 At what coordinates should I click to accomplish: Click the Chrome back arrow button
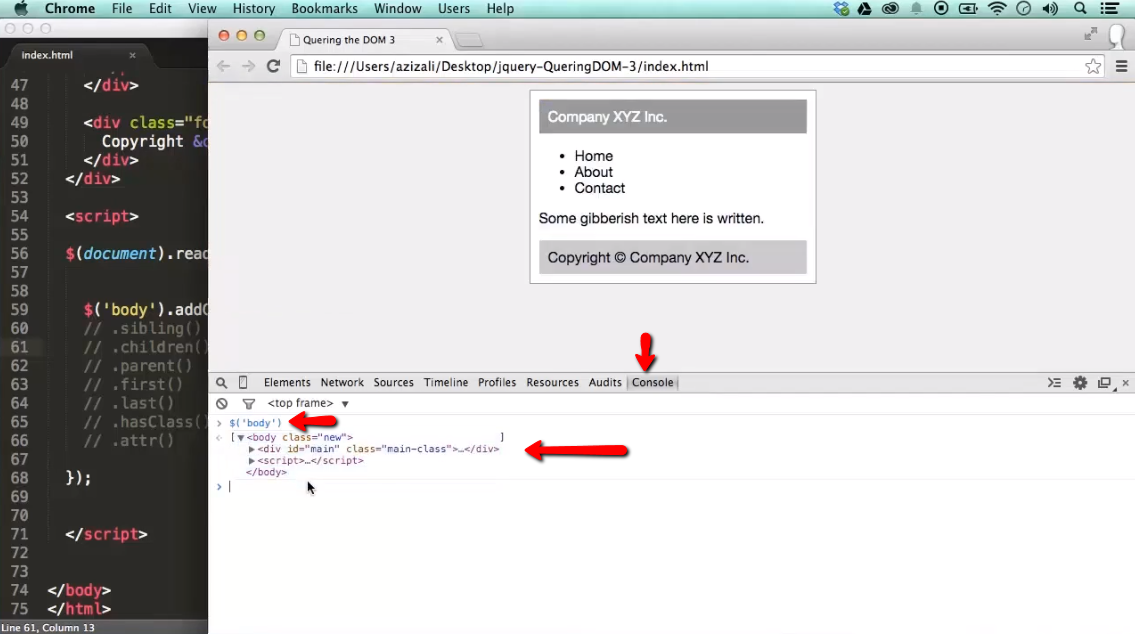point(223,66)
